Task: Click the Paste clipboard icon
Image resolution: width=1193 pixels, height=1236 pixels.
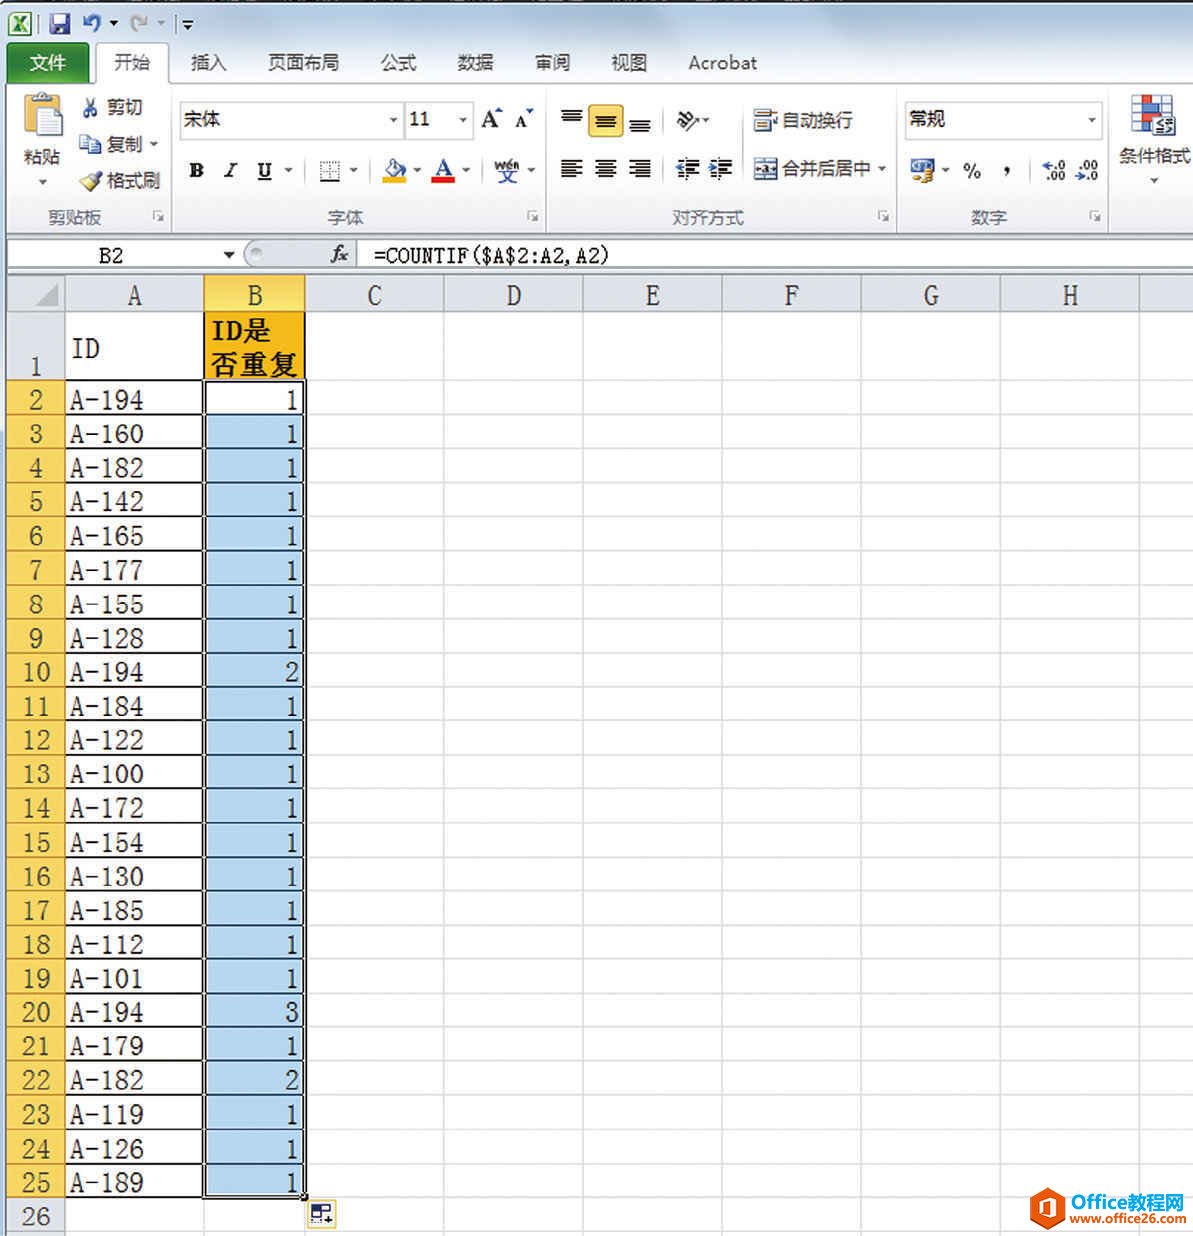Action: pos(42,117)
